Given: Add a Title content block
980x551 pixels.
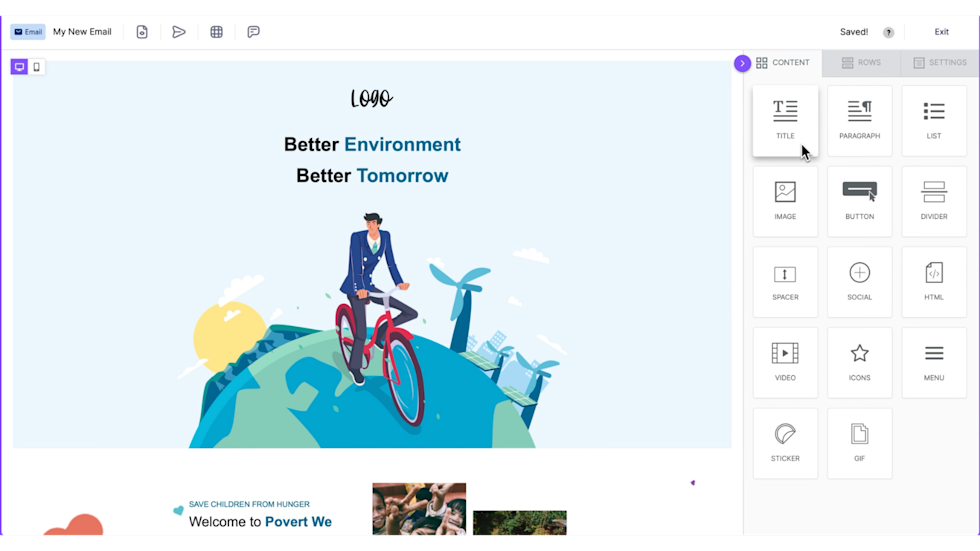Looking at the screenshot, I should click(x=785, y=120).
